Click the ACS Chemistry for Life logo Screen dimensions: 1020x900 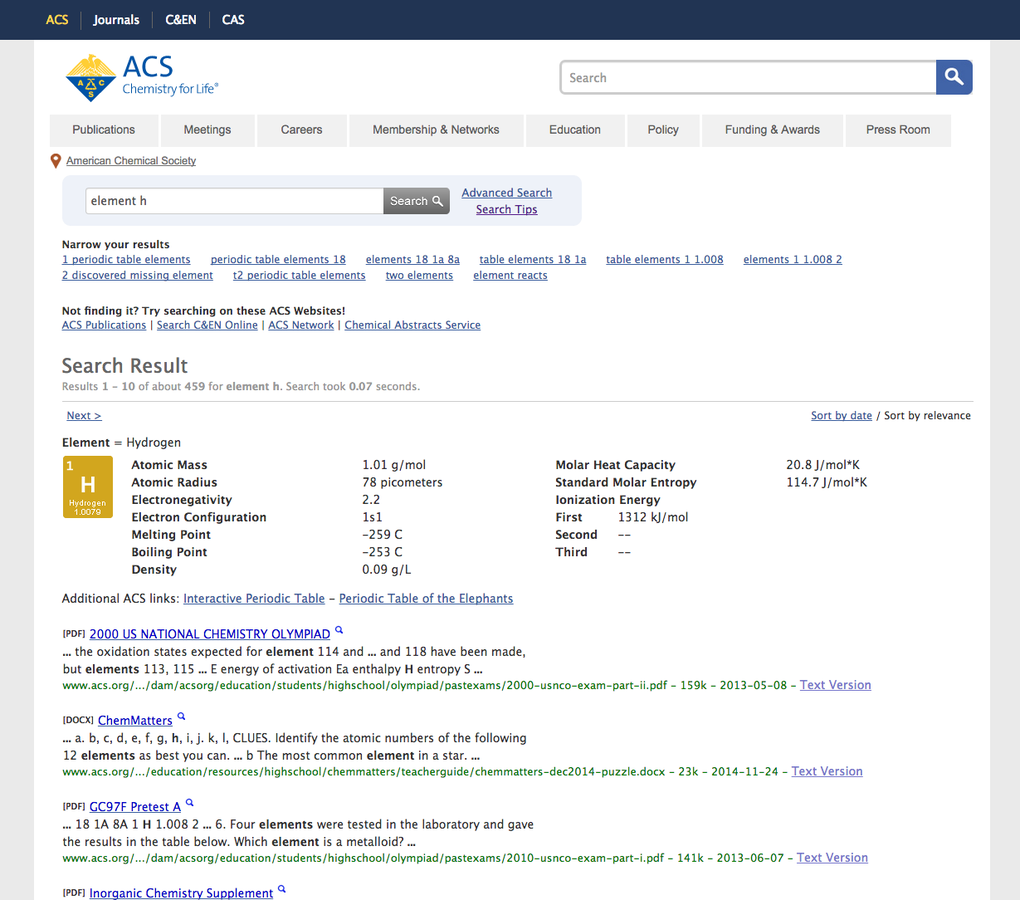pos(142,77)
